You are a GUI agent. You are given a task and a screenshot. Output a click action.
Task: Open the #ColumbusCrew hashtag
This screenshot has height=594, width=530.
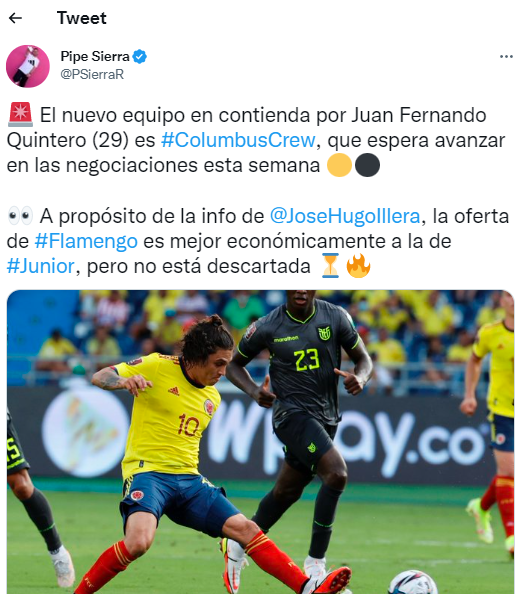[238, 140]
